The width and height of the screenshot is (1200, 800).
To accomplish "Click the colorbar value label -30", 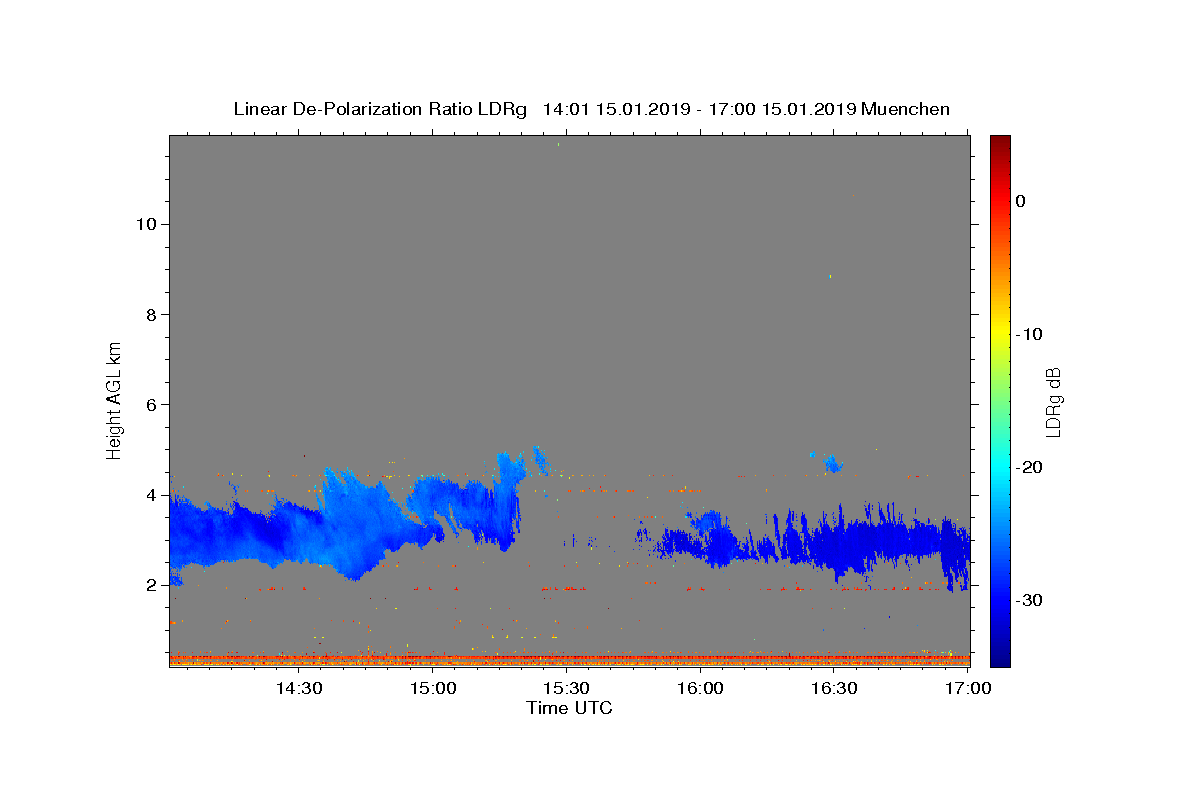I will point(1029,600).
